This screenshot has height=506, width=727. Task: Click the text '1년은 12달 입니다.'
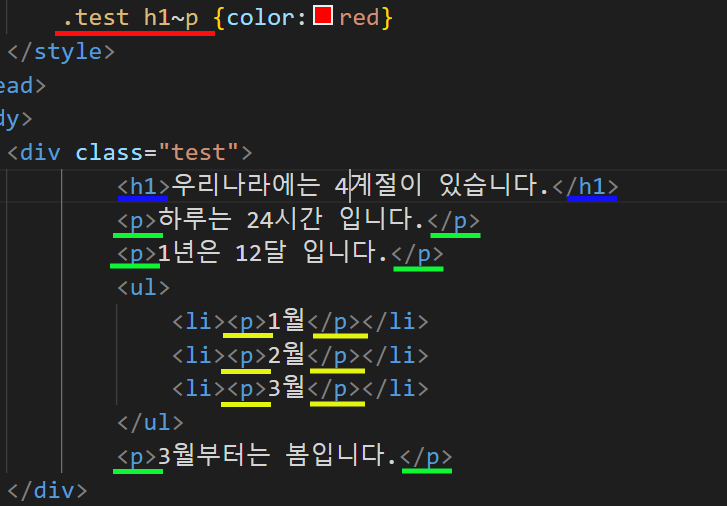tap(273, 253)
